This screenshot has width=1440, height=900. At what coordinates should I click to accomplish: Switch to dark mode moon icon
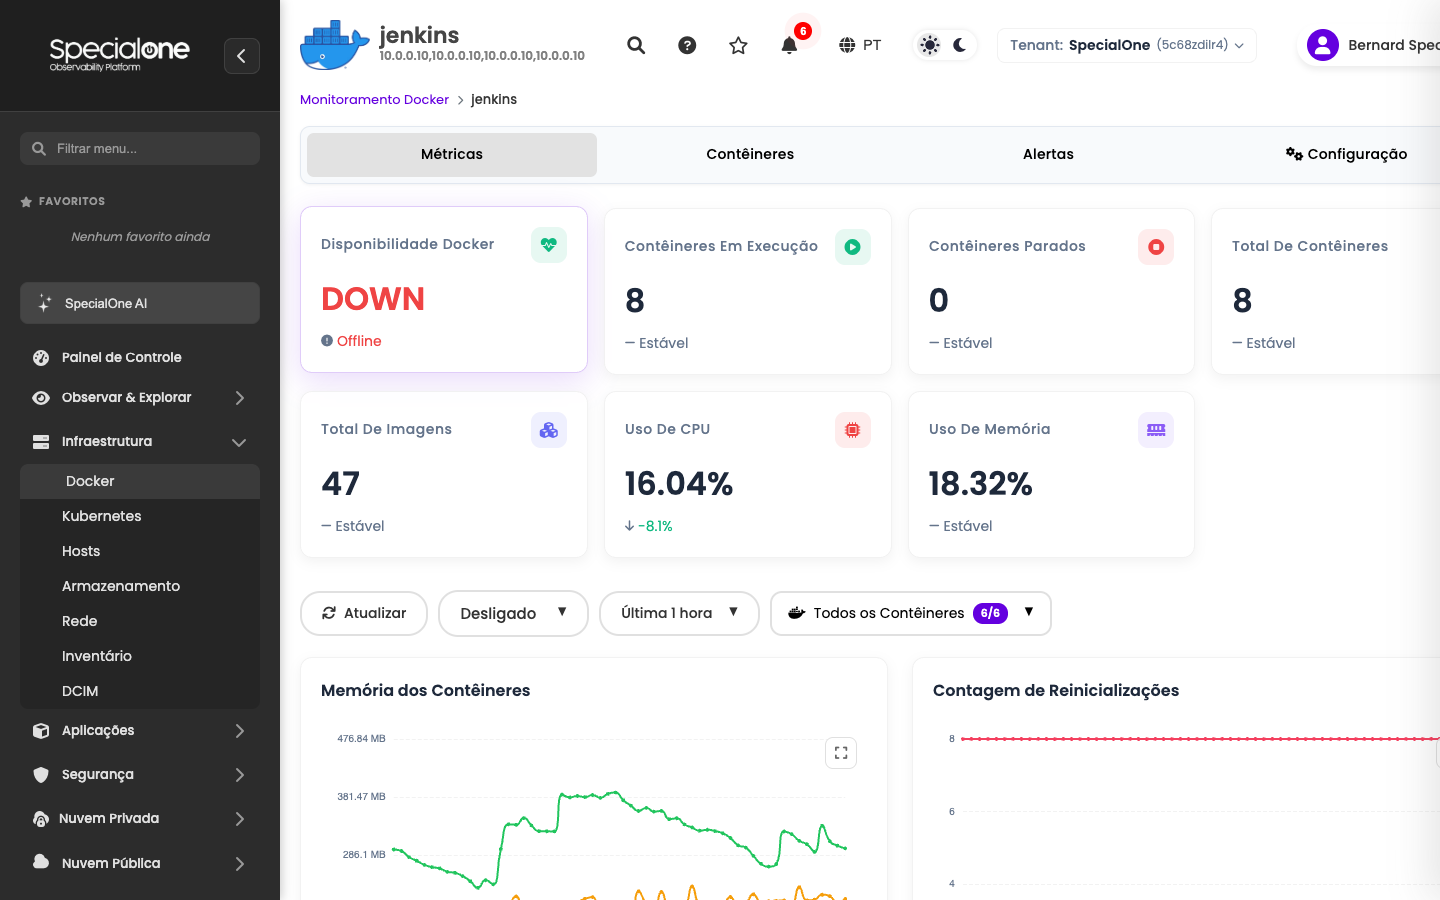pyautogui.click(x=960, y=45)
